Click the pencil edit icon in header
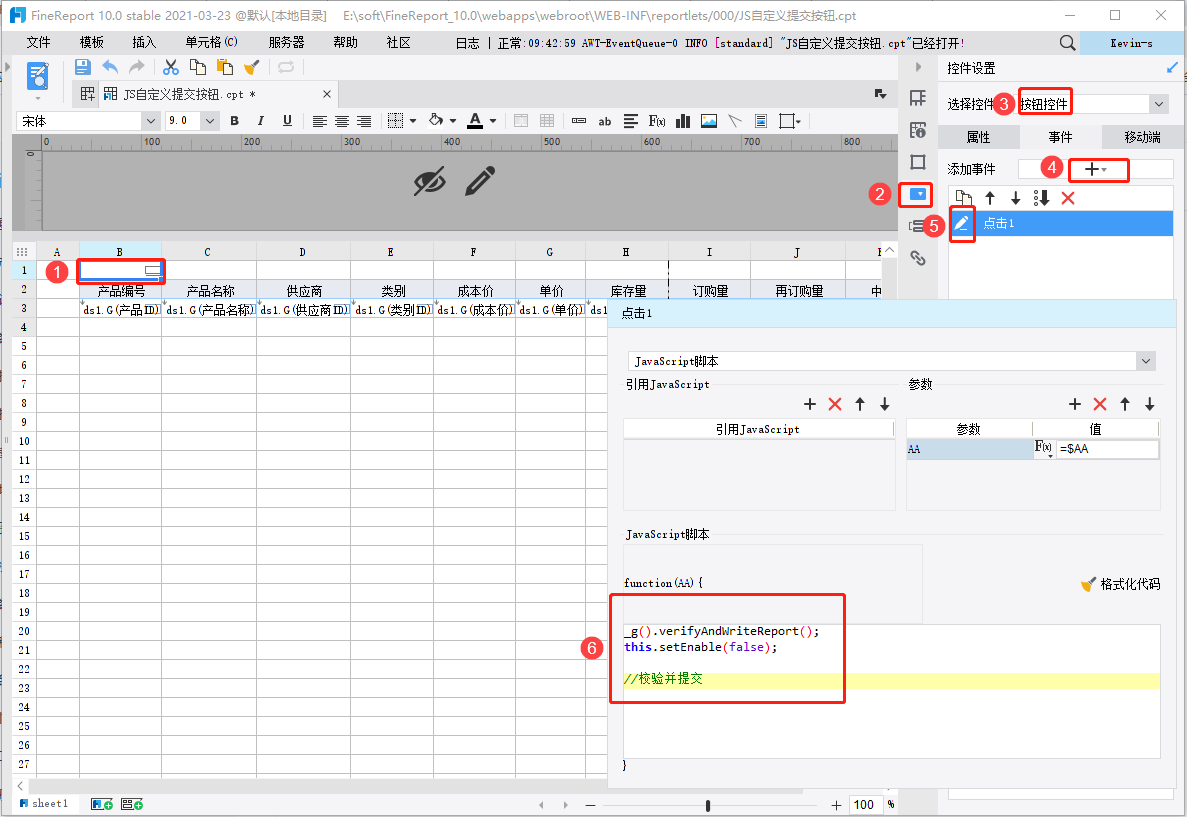The image size is (1187, 817). (x=480, y=181)
